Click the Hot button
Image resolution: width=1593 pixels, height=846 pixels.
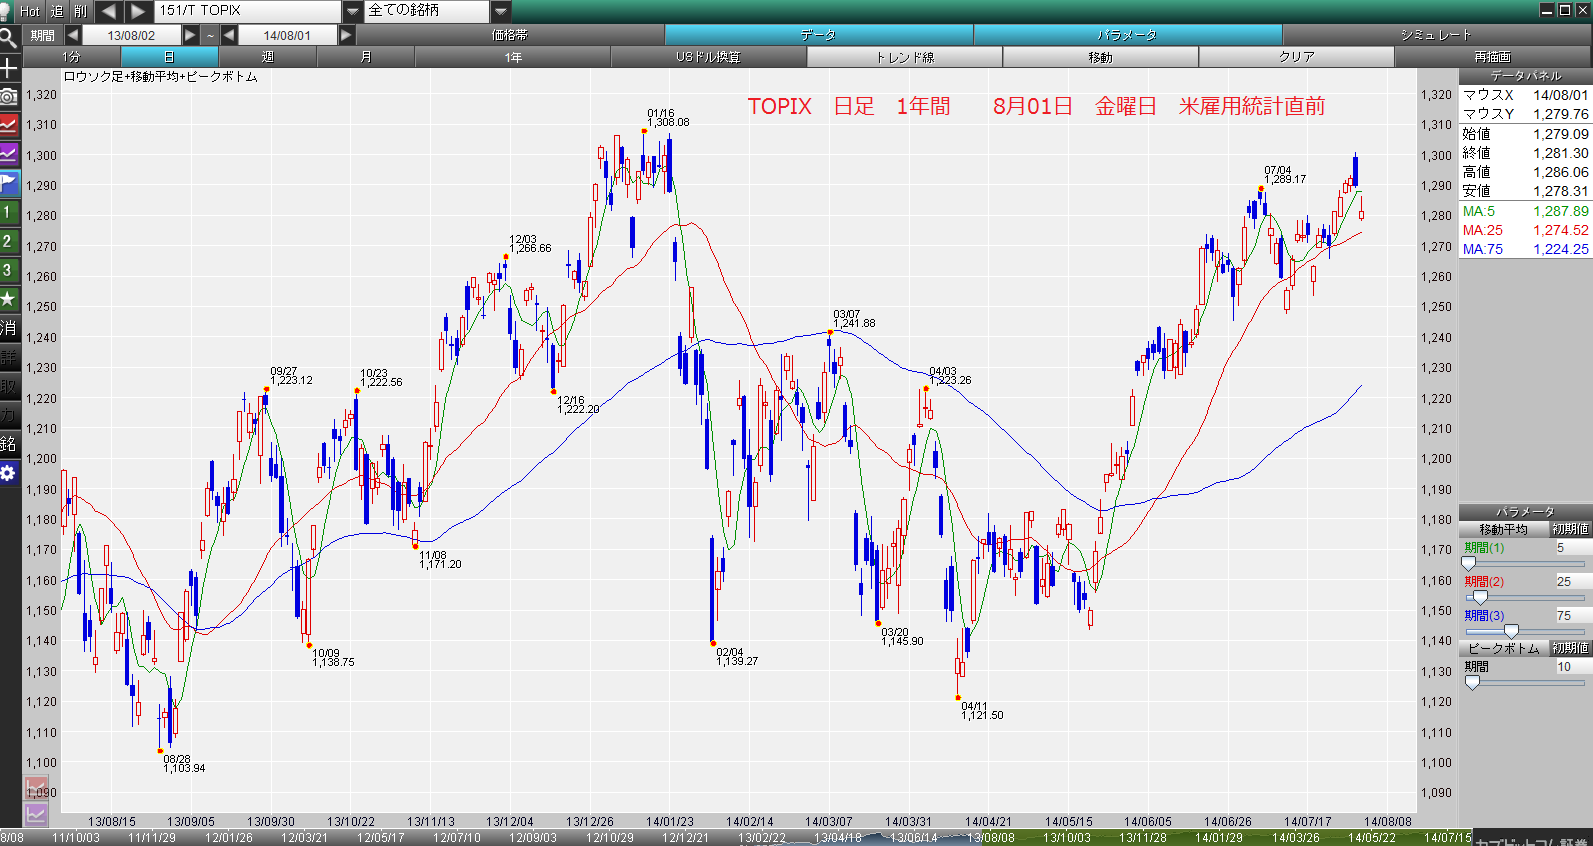pos(29,11)
